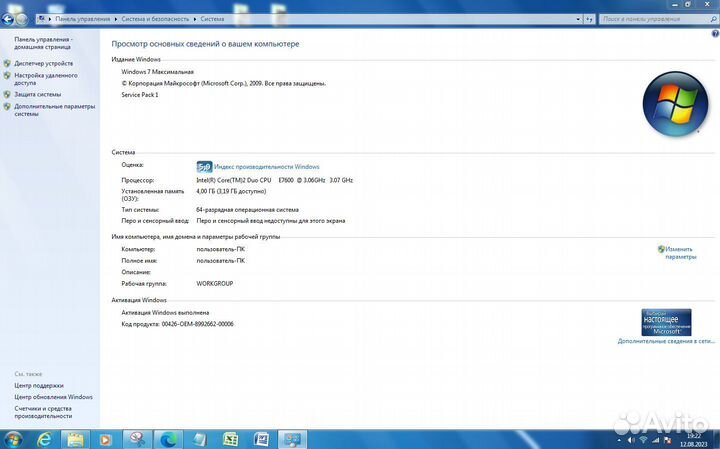This screenshot has width=720, height=449.
Task: Click shield icon beside Настройка удаленного доступа
Action: [x=7, y=76]
